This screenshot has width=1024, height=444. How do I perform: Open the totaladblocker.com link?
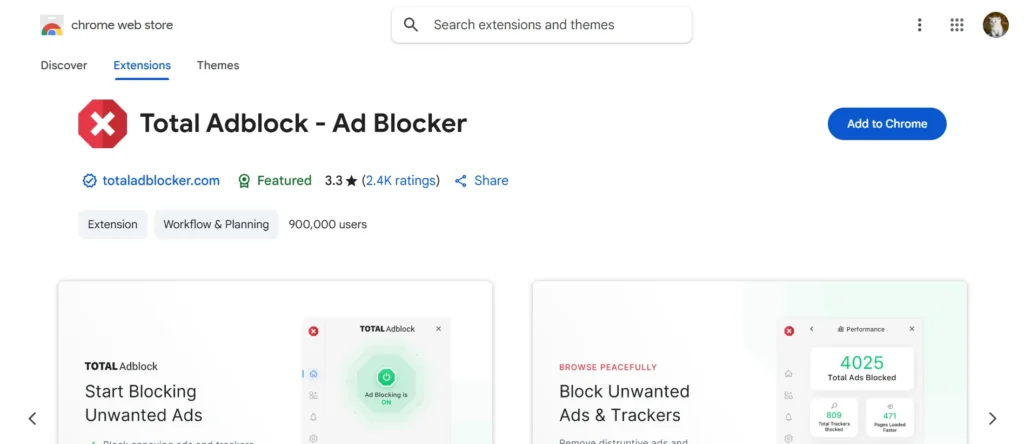(161, 181)
